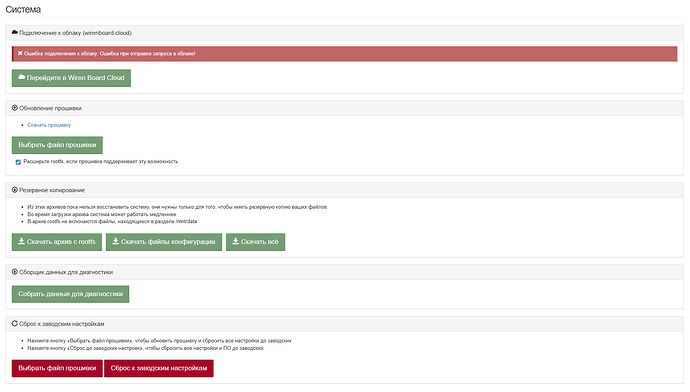Click the cloud icon on the Wiren Board Cloud button
The image size is (690, 392).
click(21, 77)
